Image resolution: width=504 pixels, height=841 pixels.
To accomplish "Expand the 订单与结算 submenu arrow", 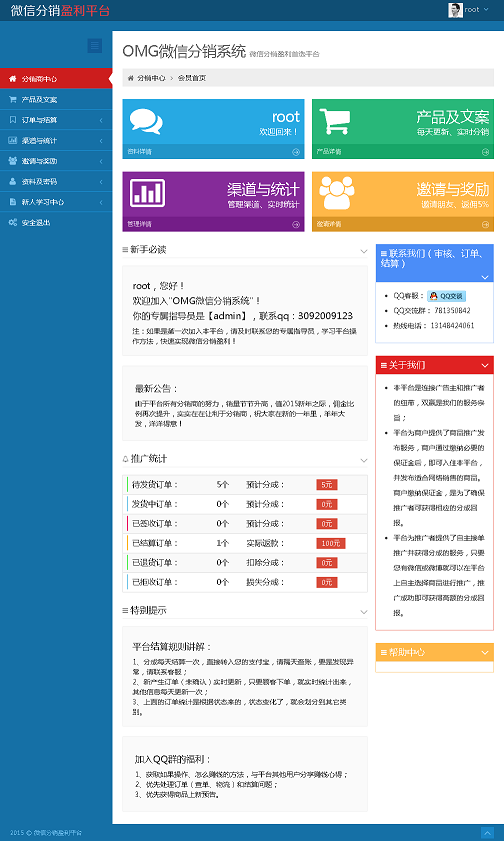I will coord(101,120).
